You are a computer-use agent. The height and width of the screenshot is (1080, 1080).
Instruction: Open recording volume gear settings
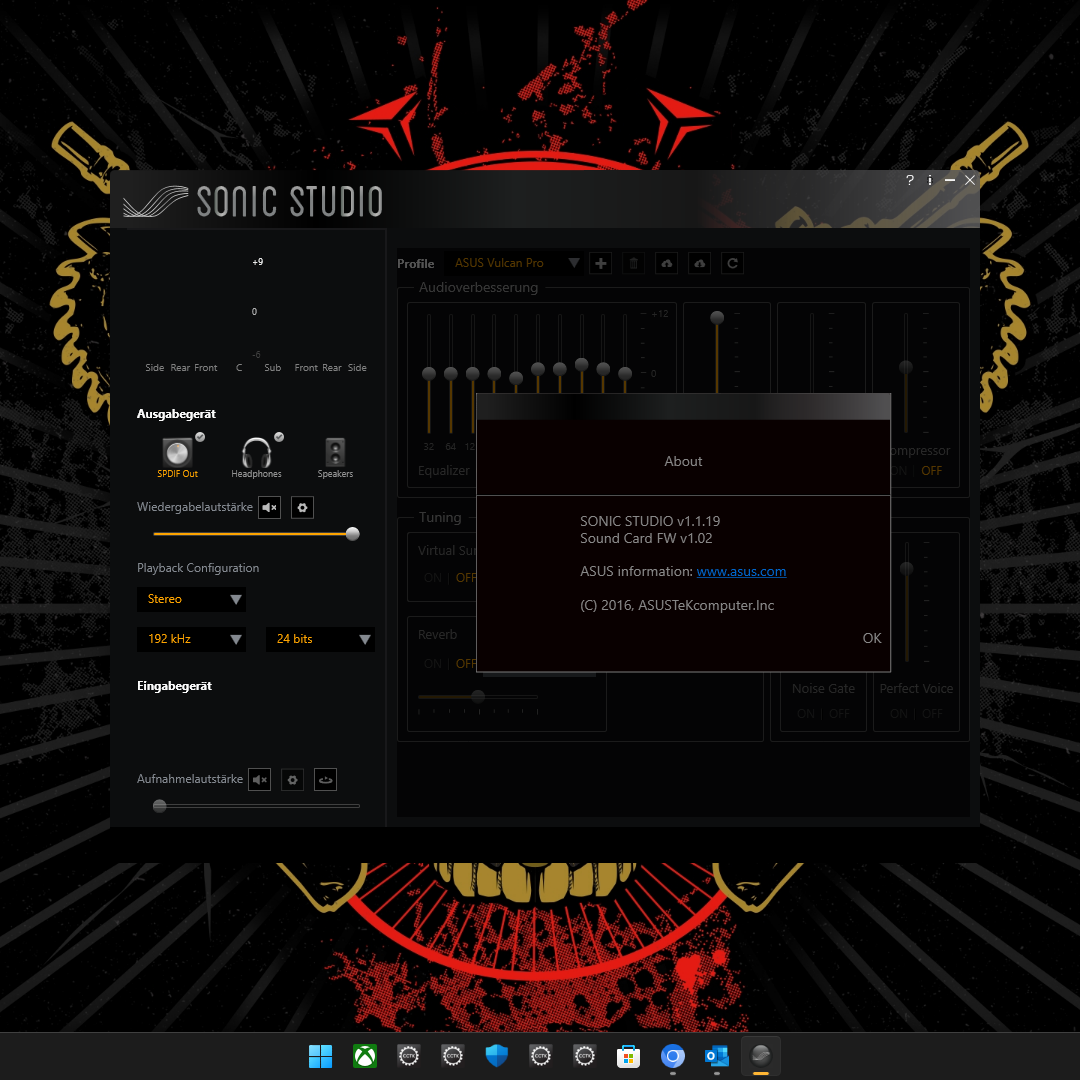click(293, 780)
